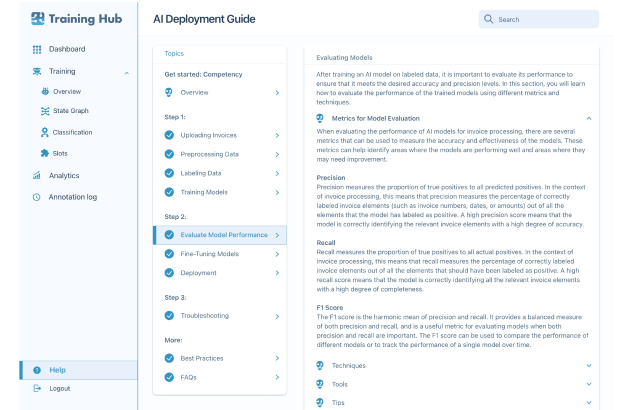Viewport: 633px width, 410px height.
Task: Click the Annotation log clock icon
Action: click(x=37, y=197)
